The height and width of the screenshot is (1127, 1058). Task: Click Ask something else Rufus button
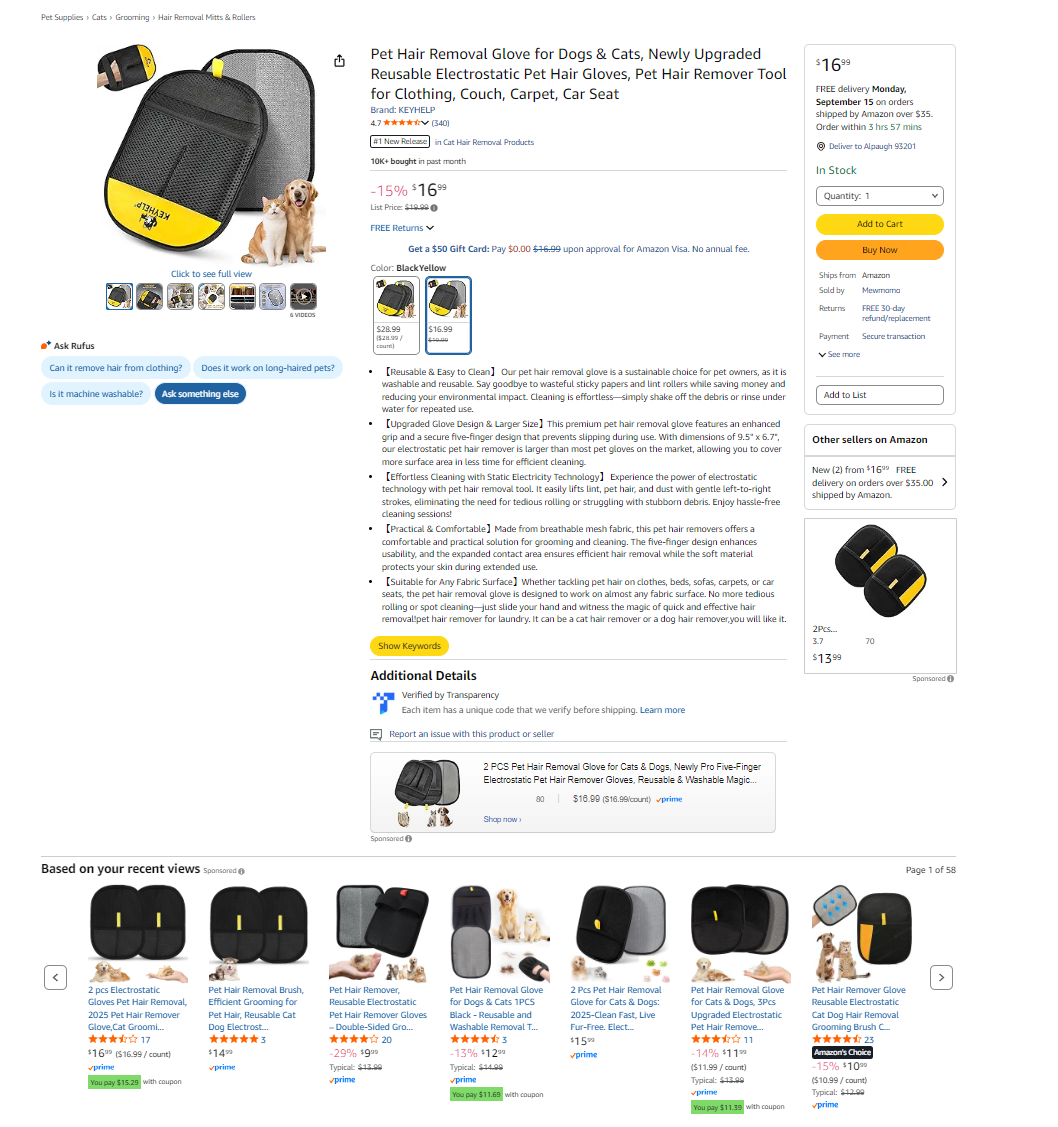click(200, 394)
